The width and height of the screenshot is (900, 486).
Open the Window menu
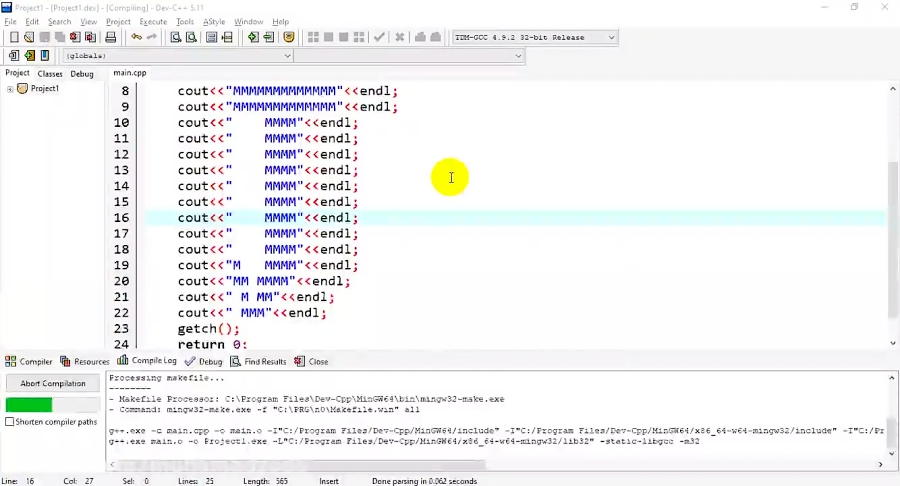pyautogui.click(x=249, y=22)
